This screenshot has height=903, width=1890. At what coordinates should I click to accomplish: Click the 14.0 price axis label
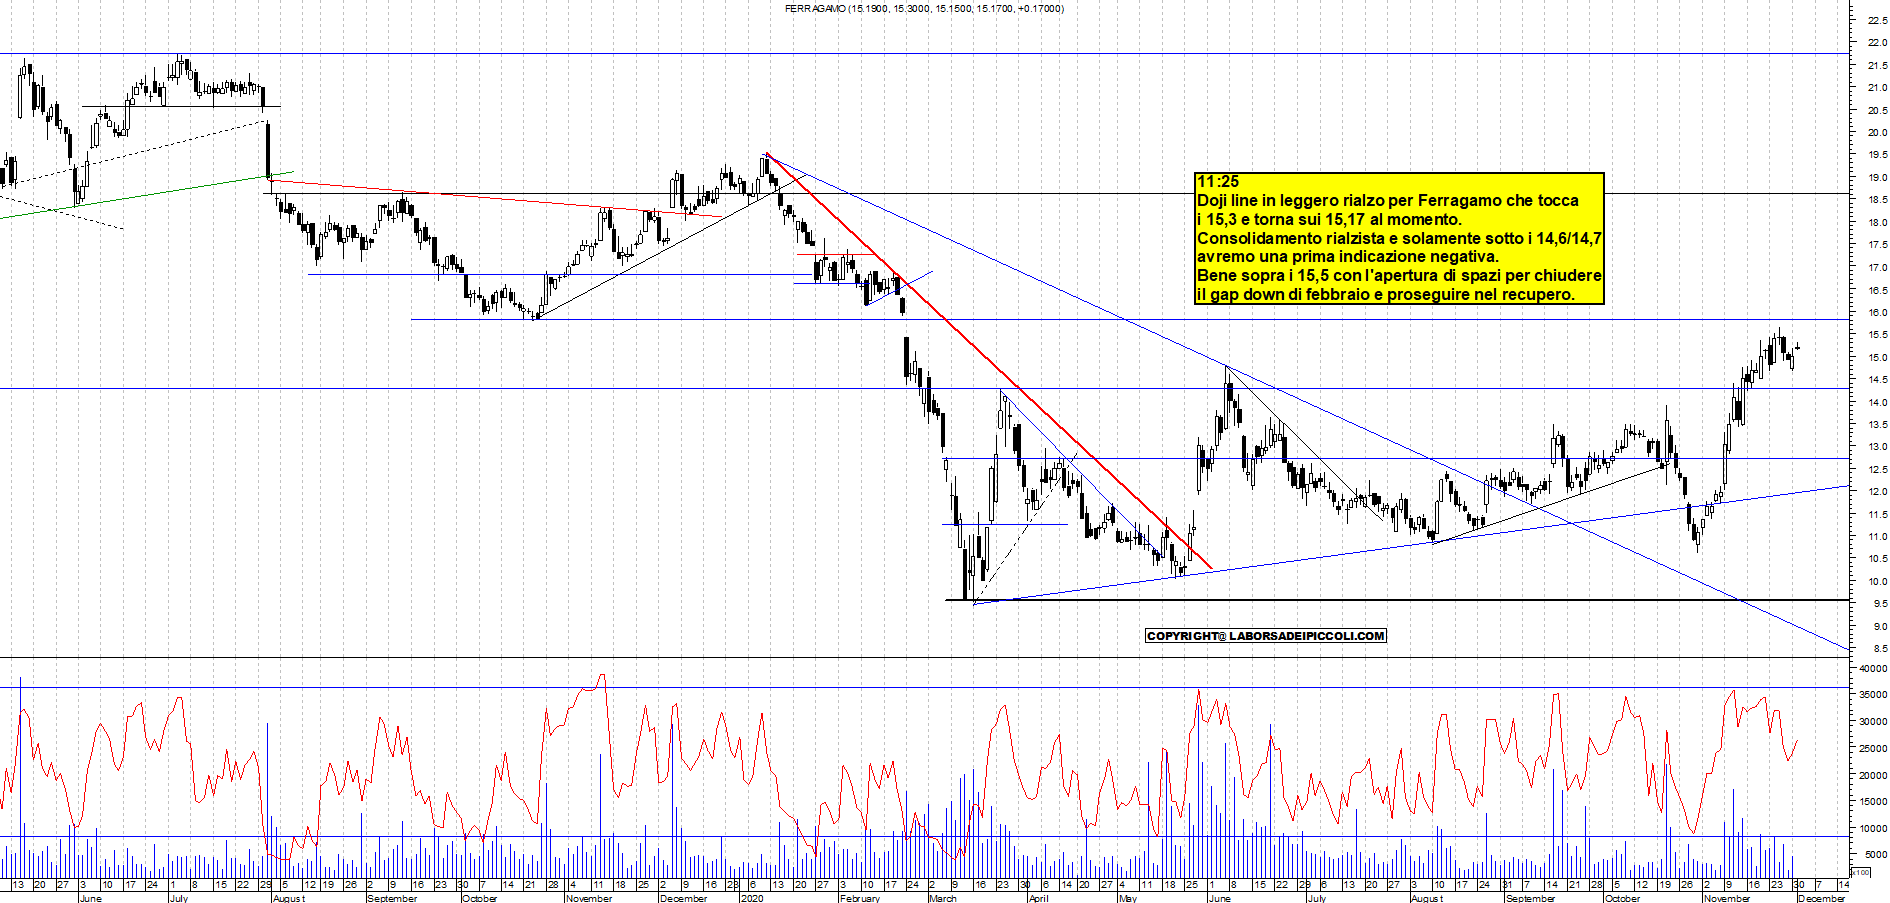[x=1877, y=402]
